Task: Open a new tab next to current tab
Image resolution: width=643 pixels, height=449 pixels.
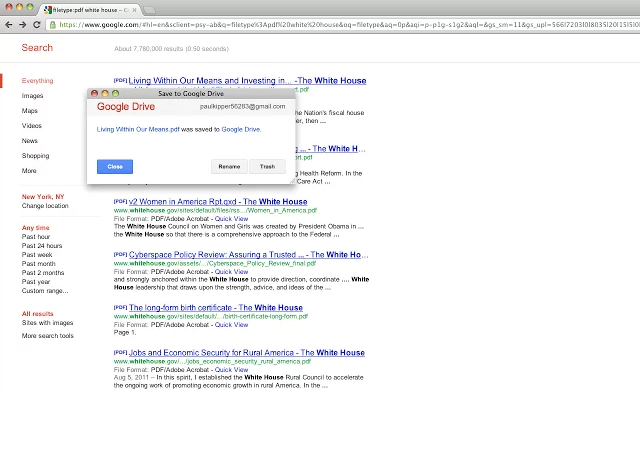Action: [x=150, y=9]
